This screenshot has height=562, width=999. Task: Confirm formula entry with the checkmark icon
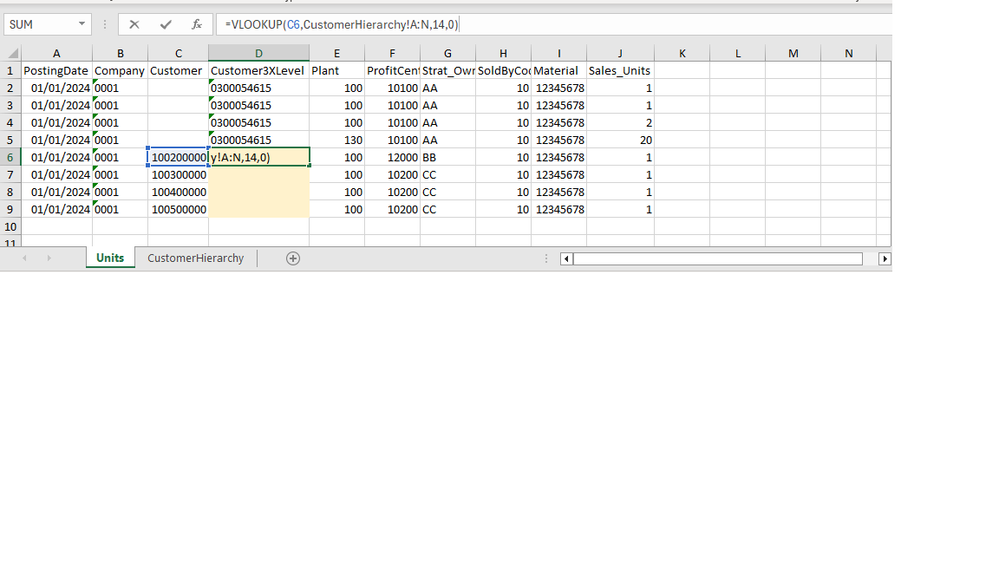click(166, 25)
